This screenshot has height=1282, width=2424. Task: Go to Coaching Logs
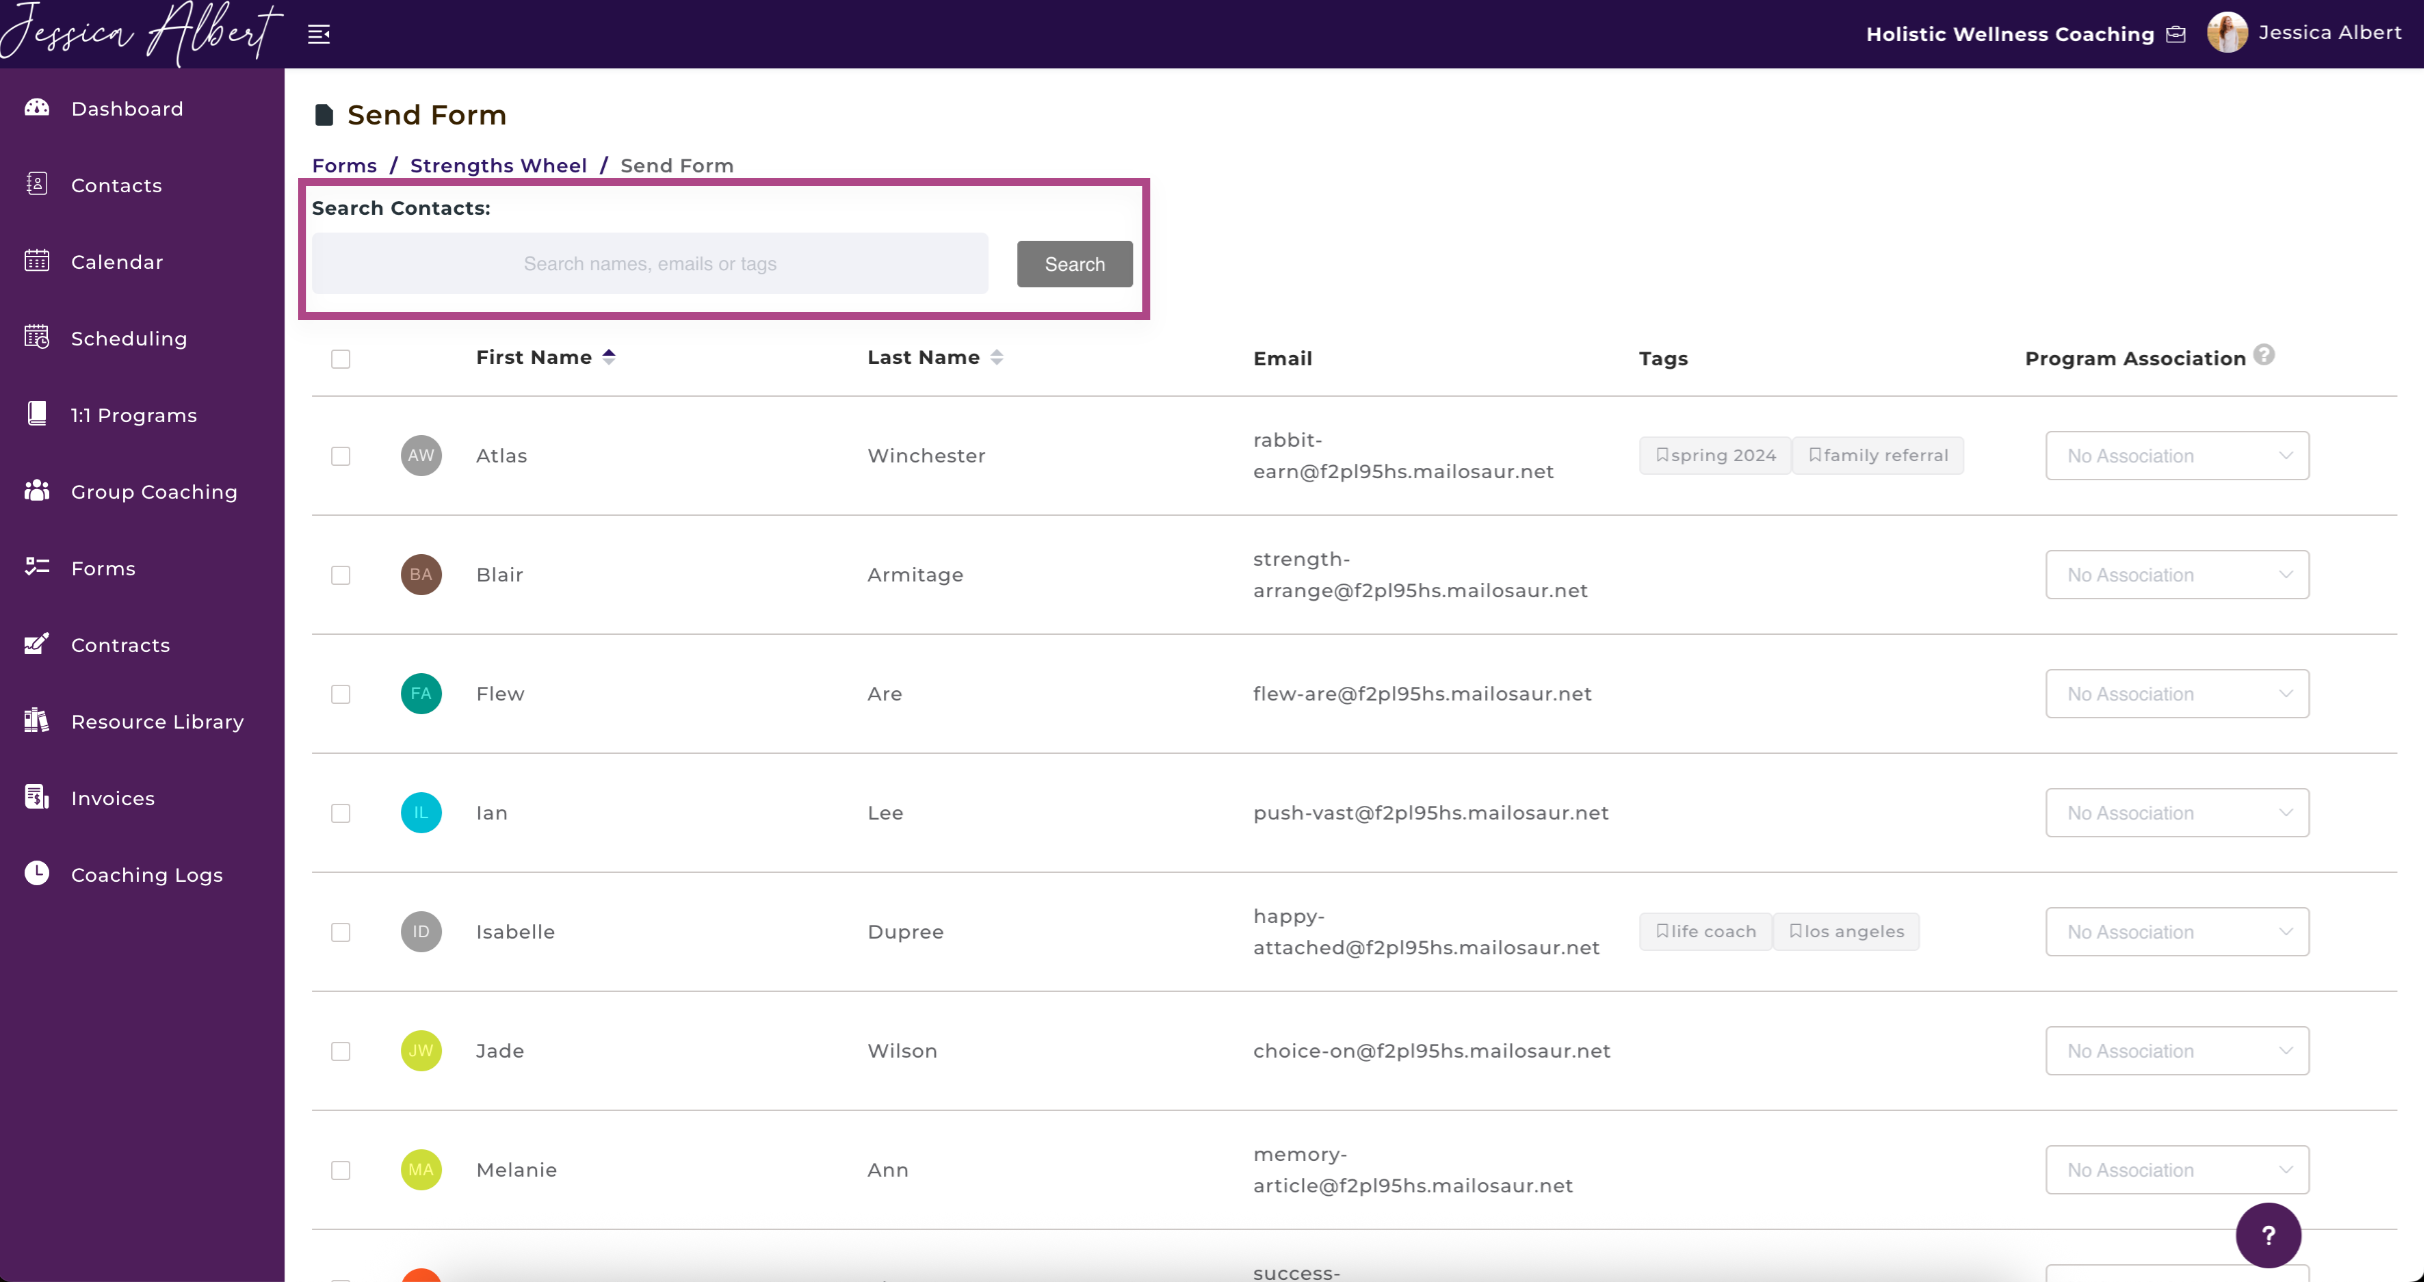pyautogui.click(x=147, y=874)
